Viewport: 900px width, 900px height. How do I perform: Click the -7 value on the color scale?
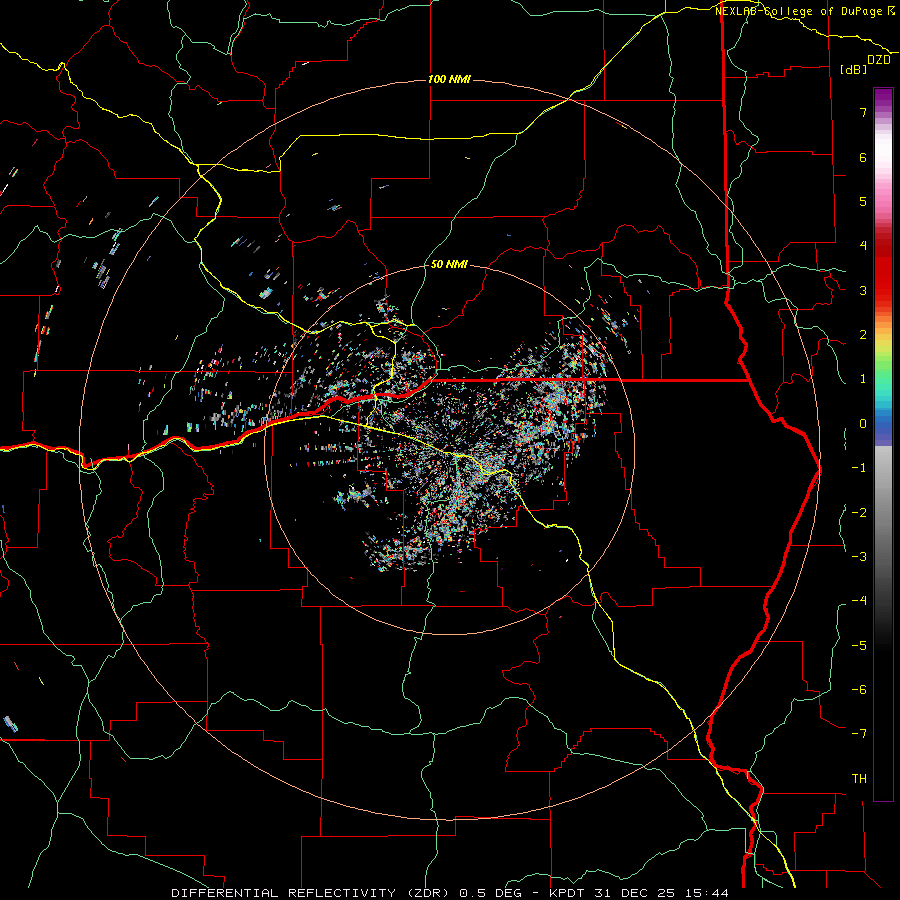859,734
